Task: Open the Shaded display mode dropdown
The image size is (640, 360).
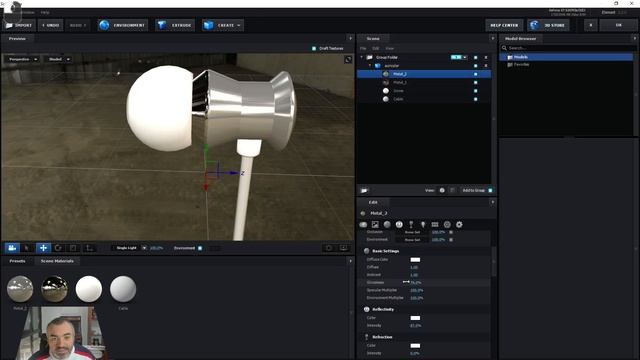Action: tap(59, 59)
